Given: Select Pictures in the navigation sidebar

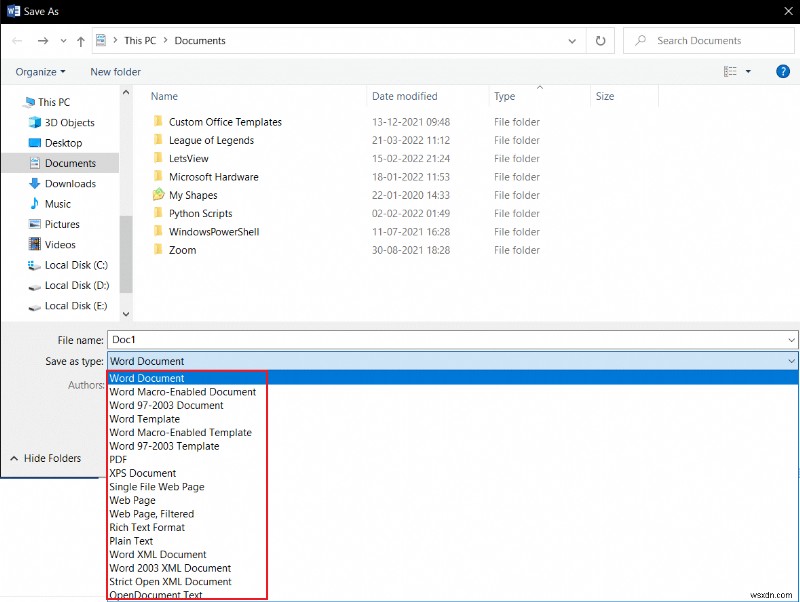Looking at the screenshot, I should [x=61, y=224].
